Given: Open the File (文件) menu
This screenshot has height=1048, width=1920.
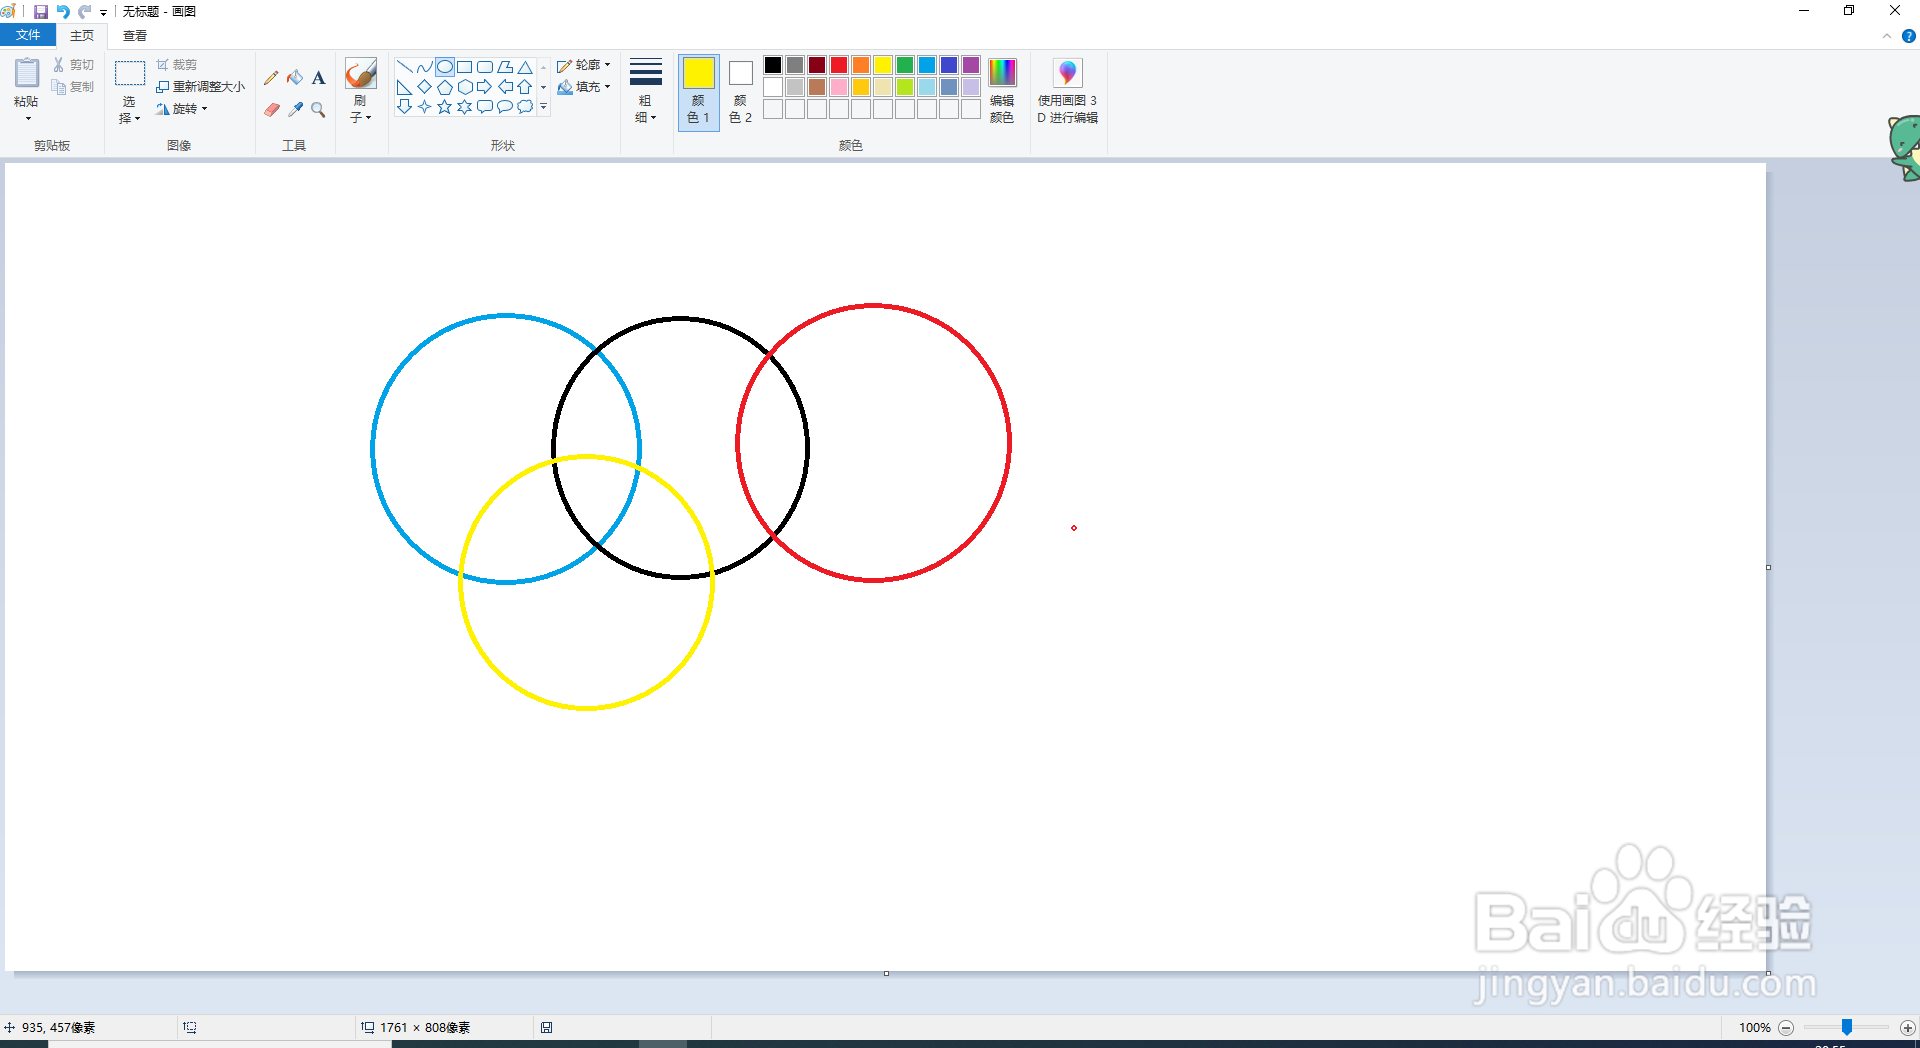Looking at the screenshot, I should click(28, 35).
